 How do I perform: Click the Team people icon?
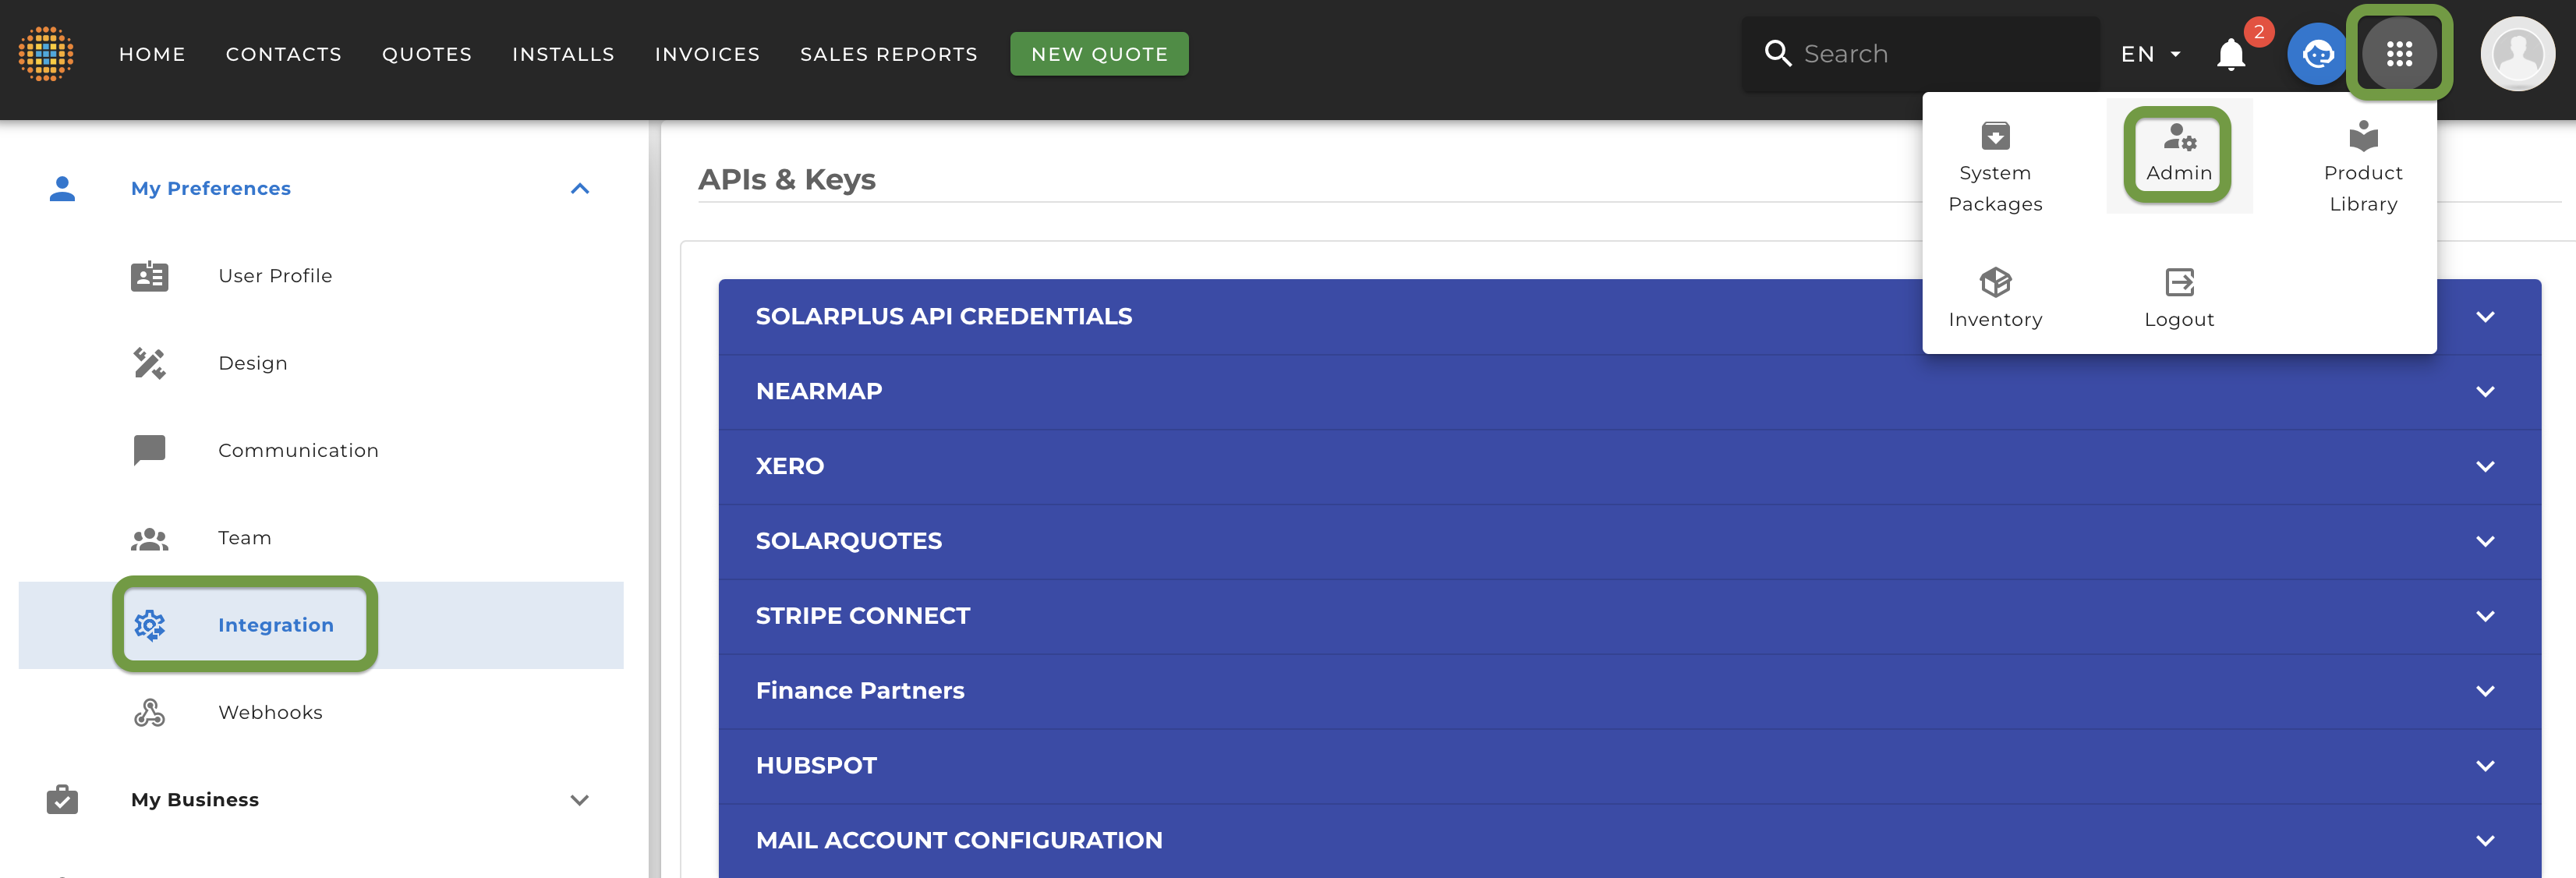tap(149, 538)
